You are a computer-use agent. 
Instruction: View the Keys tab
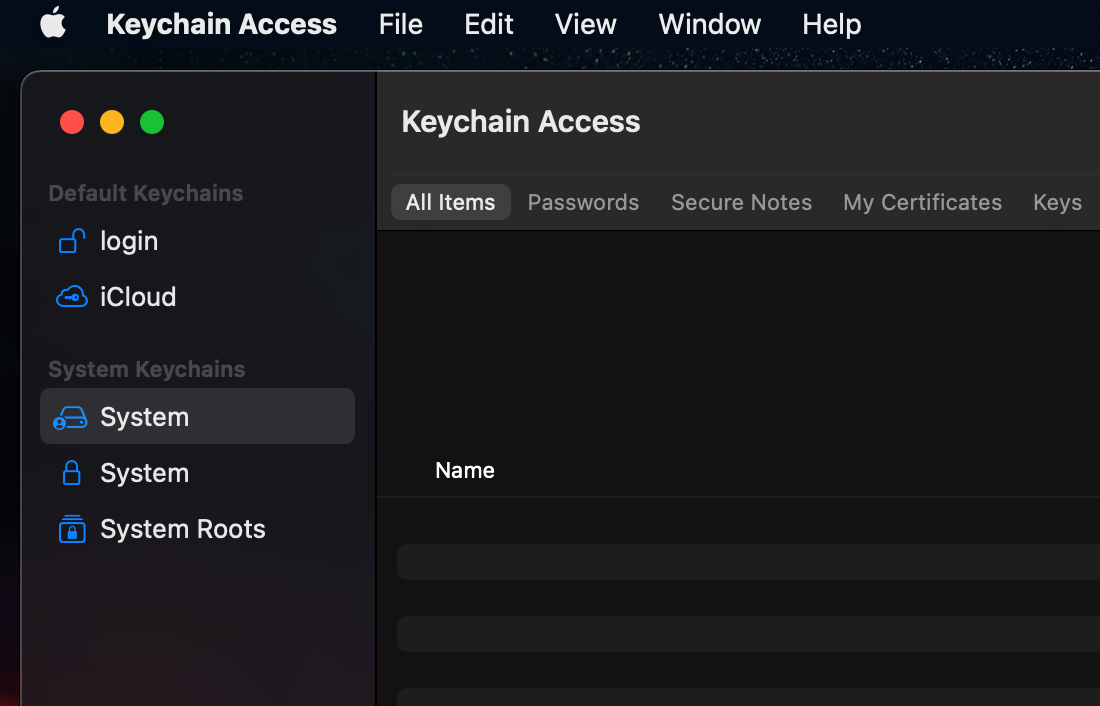1057,202
